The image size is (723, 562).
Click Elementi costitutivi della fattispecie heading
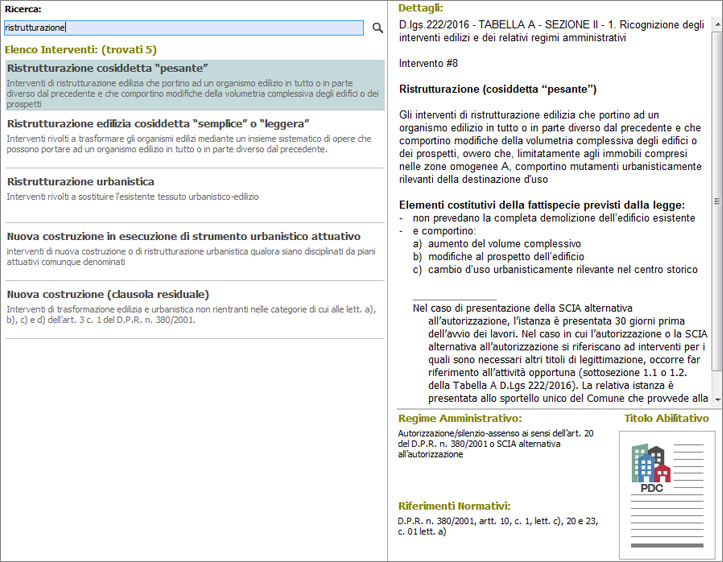[x=542, y=205]
